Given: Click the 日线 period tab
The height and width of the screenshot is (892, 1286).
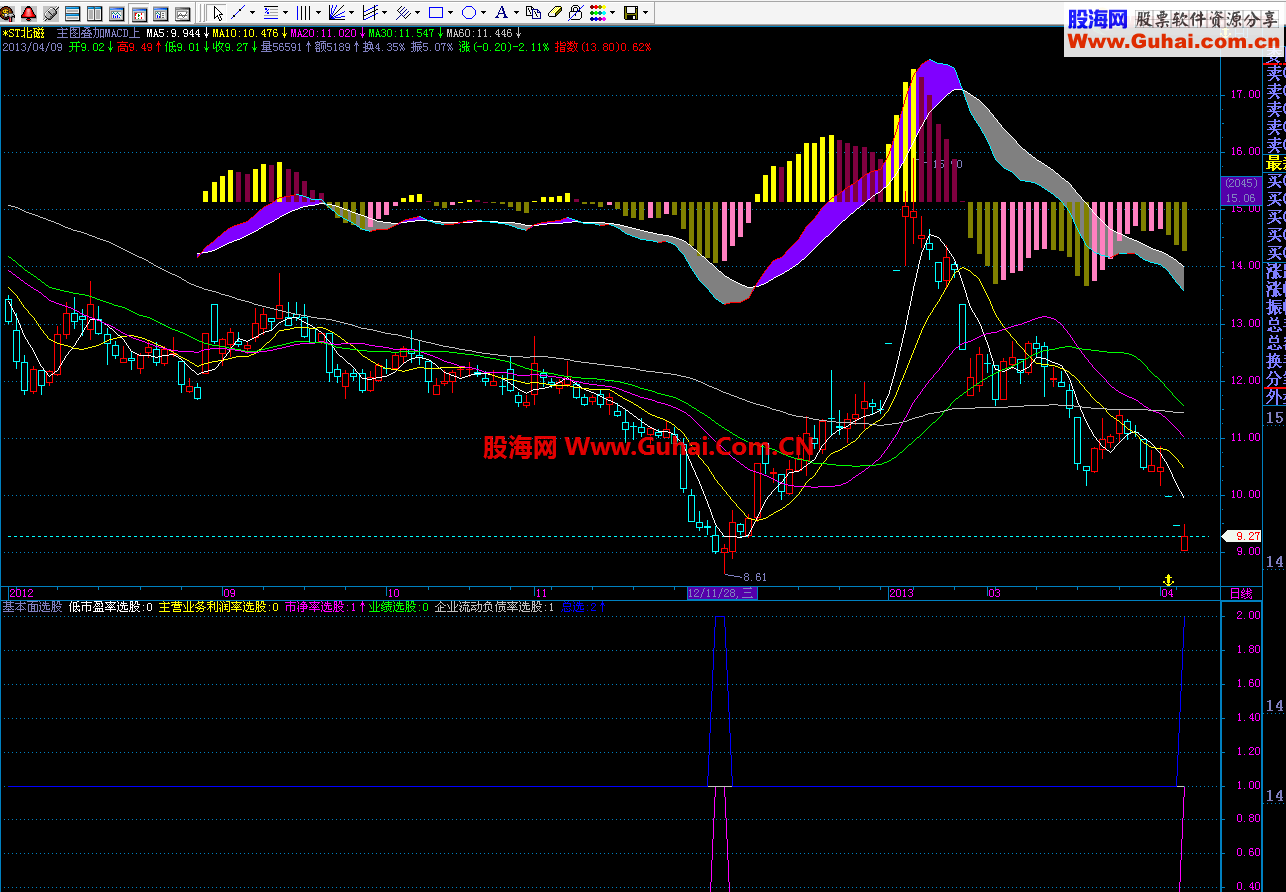Looking at the screenshot, I should [x=1241, y=593].
